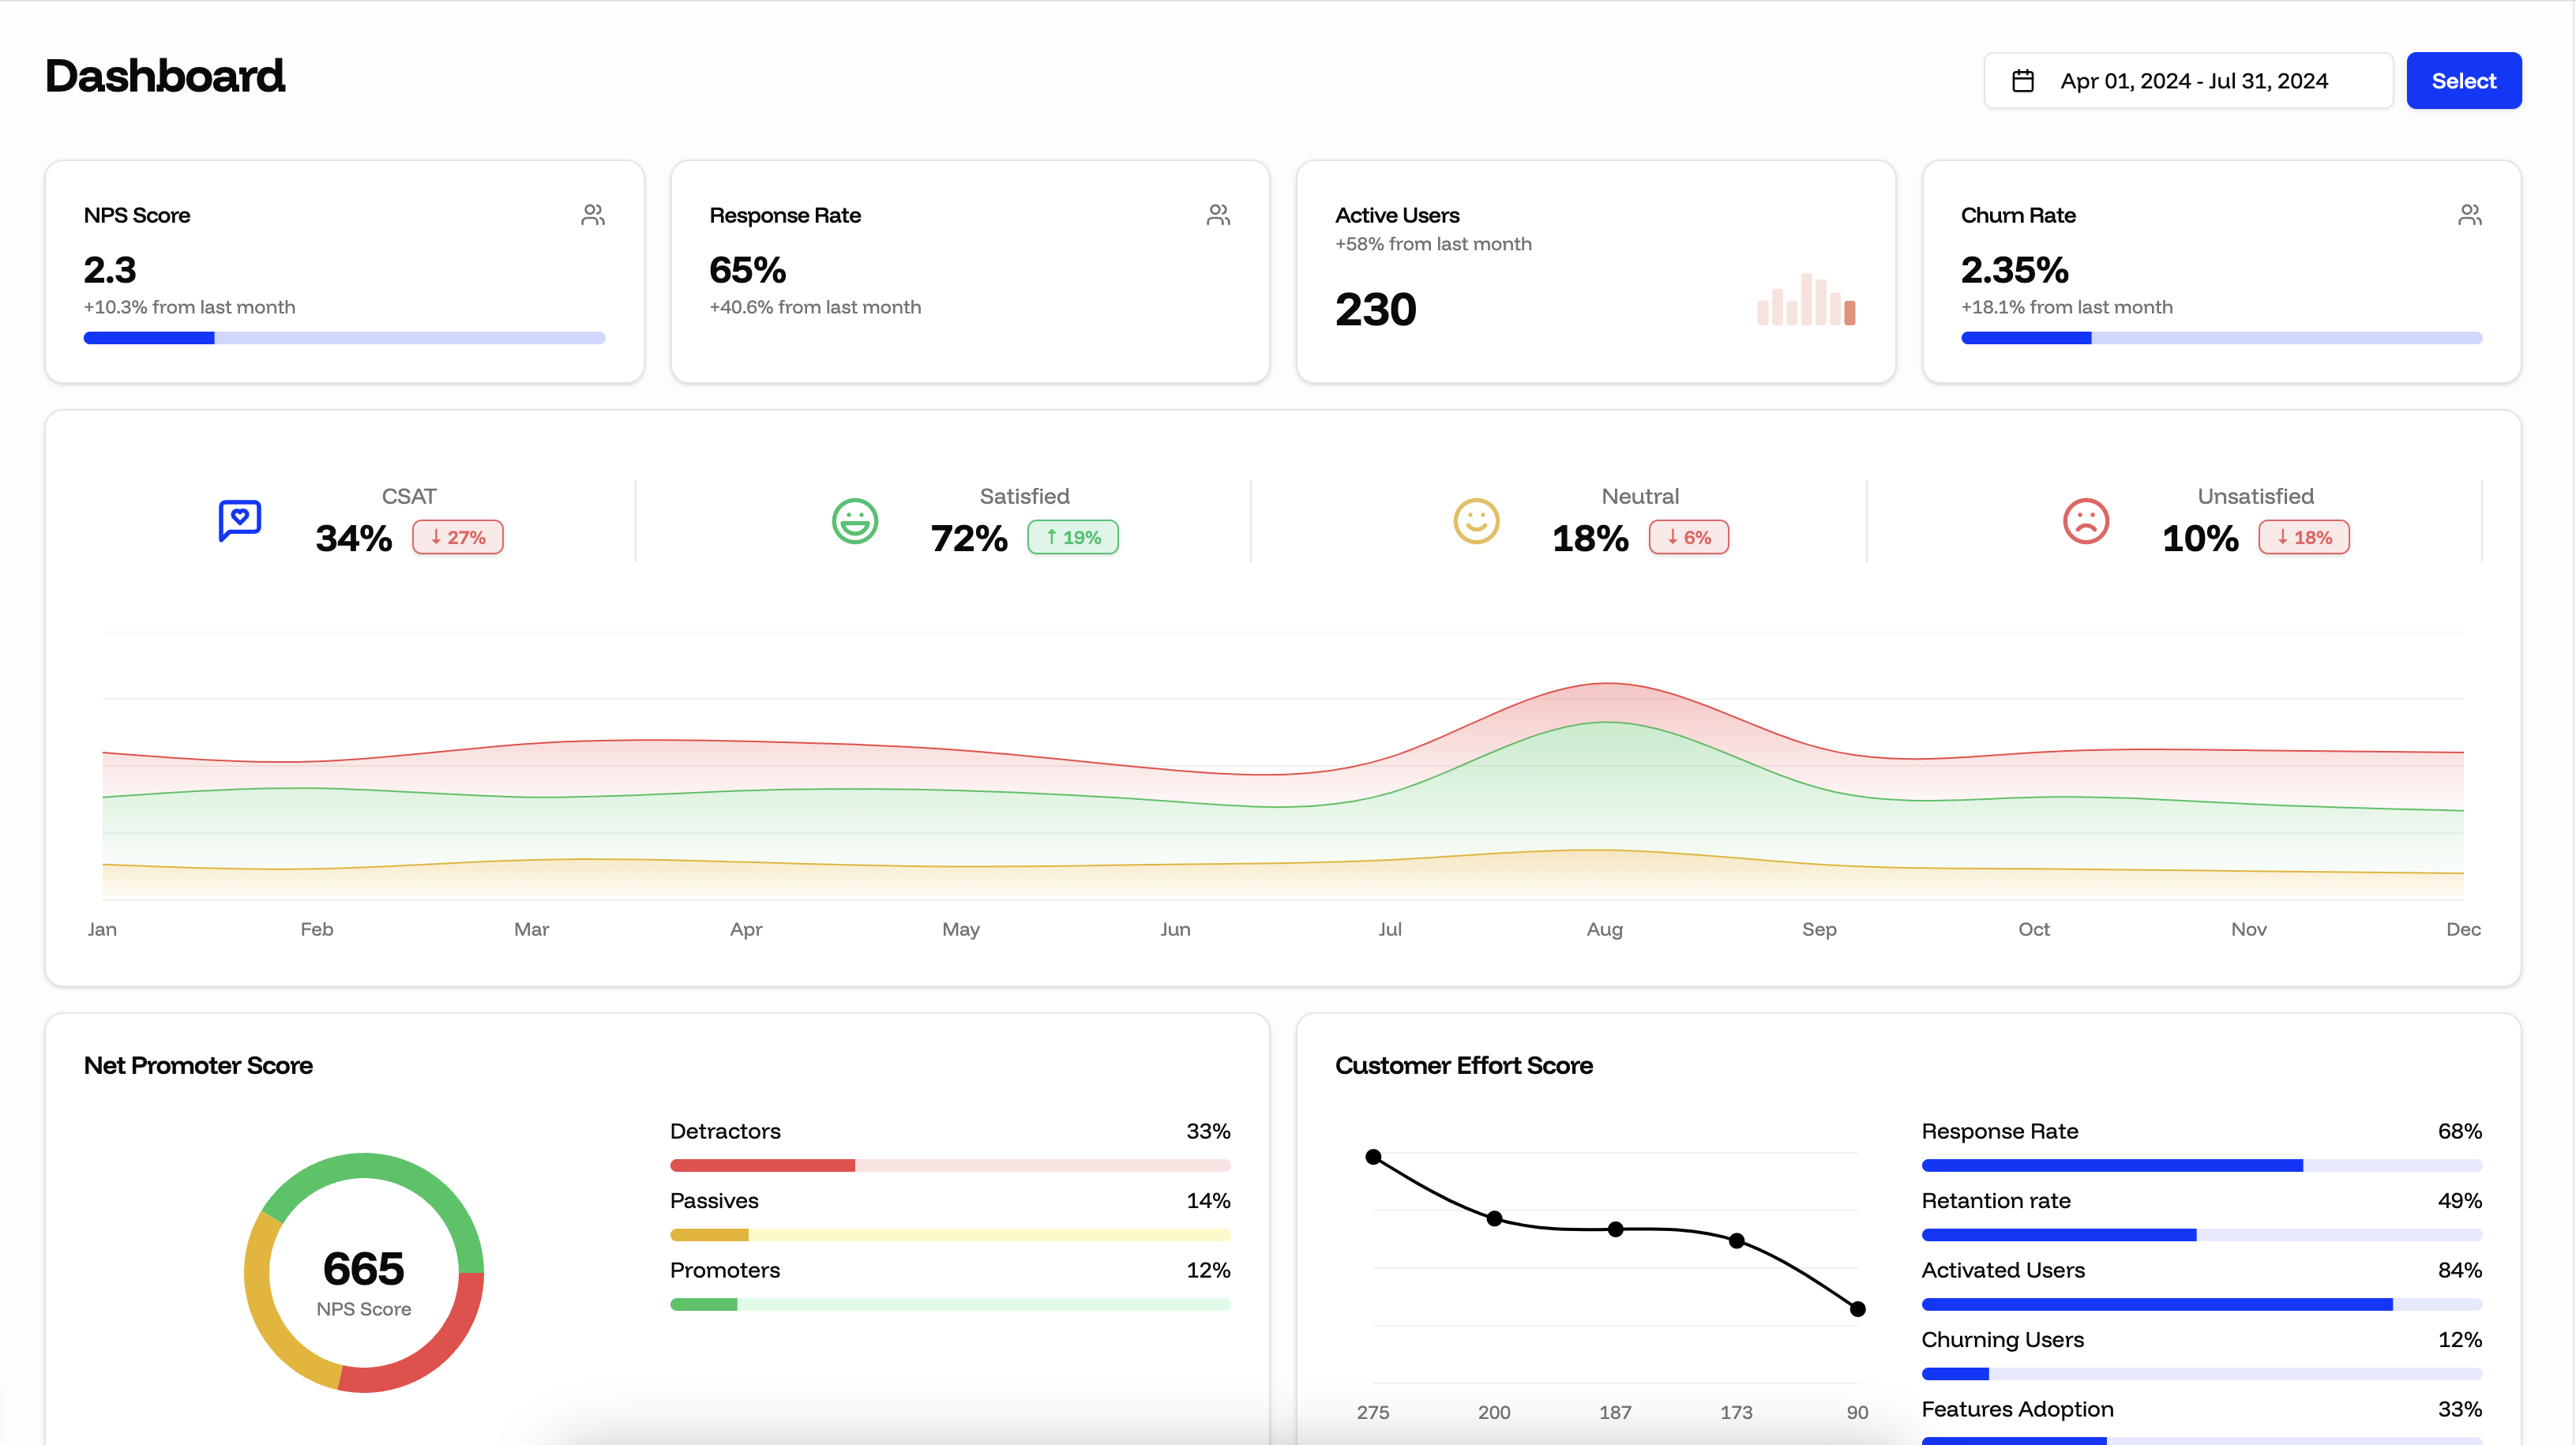Click the 10% Unsatisfied value
Screen dimensions: 2576x1445
[2200, 539]
